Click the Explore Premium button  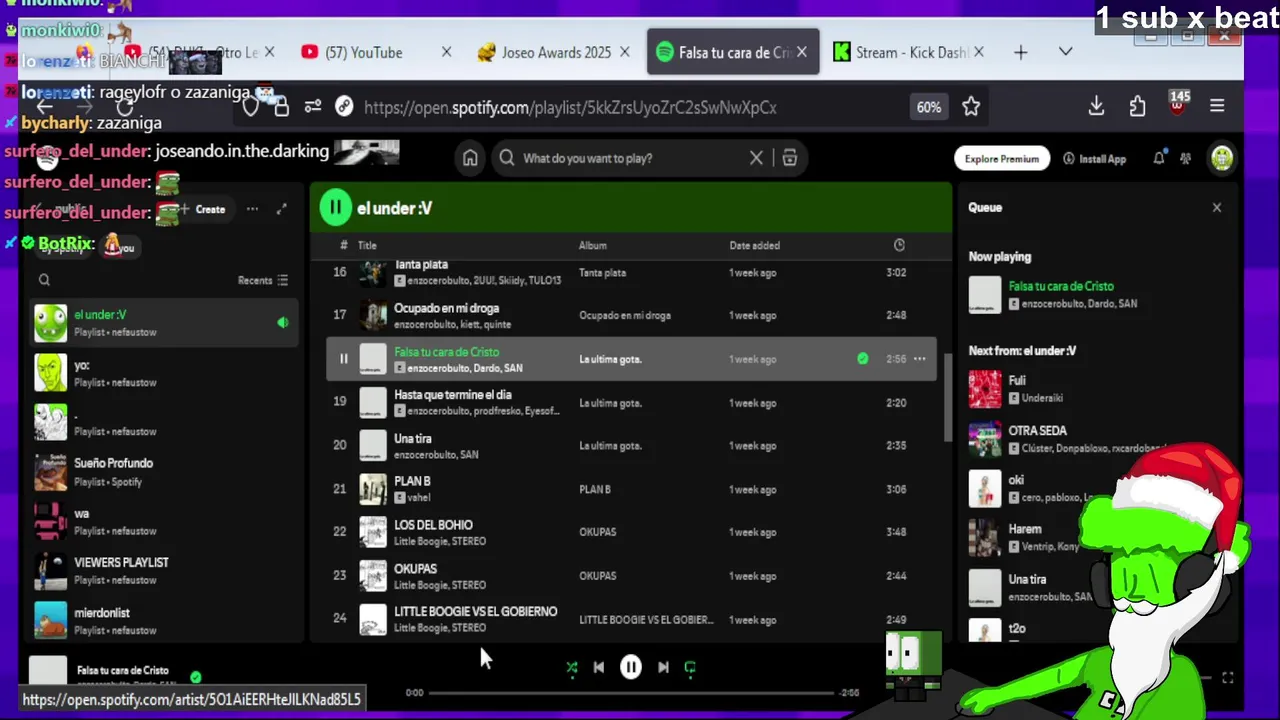point(1001,158)
